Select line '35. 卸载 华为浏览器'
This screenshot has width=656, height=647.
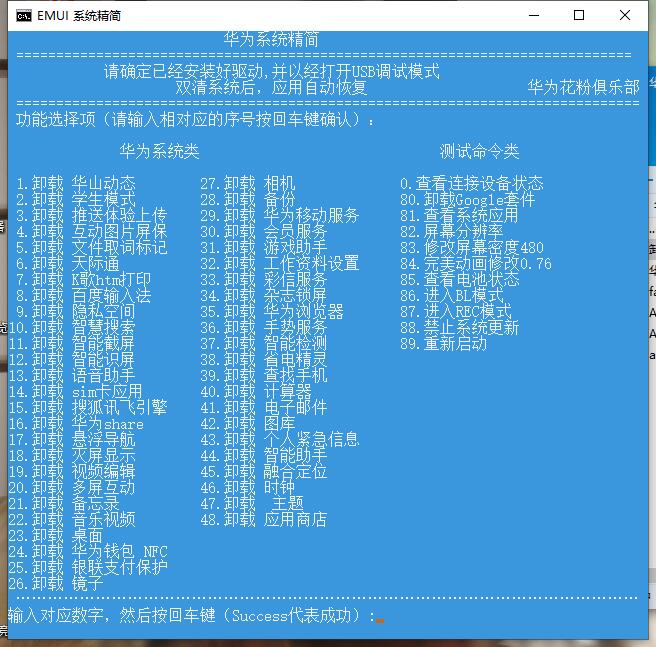[x=272, y=312]
